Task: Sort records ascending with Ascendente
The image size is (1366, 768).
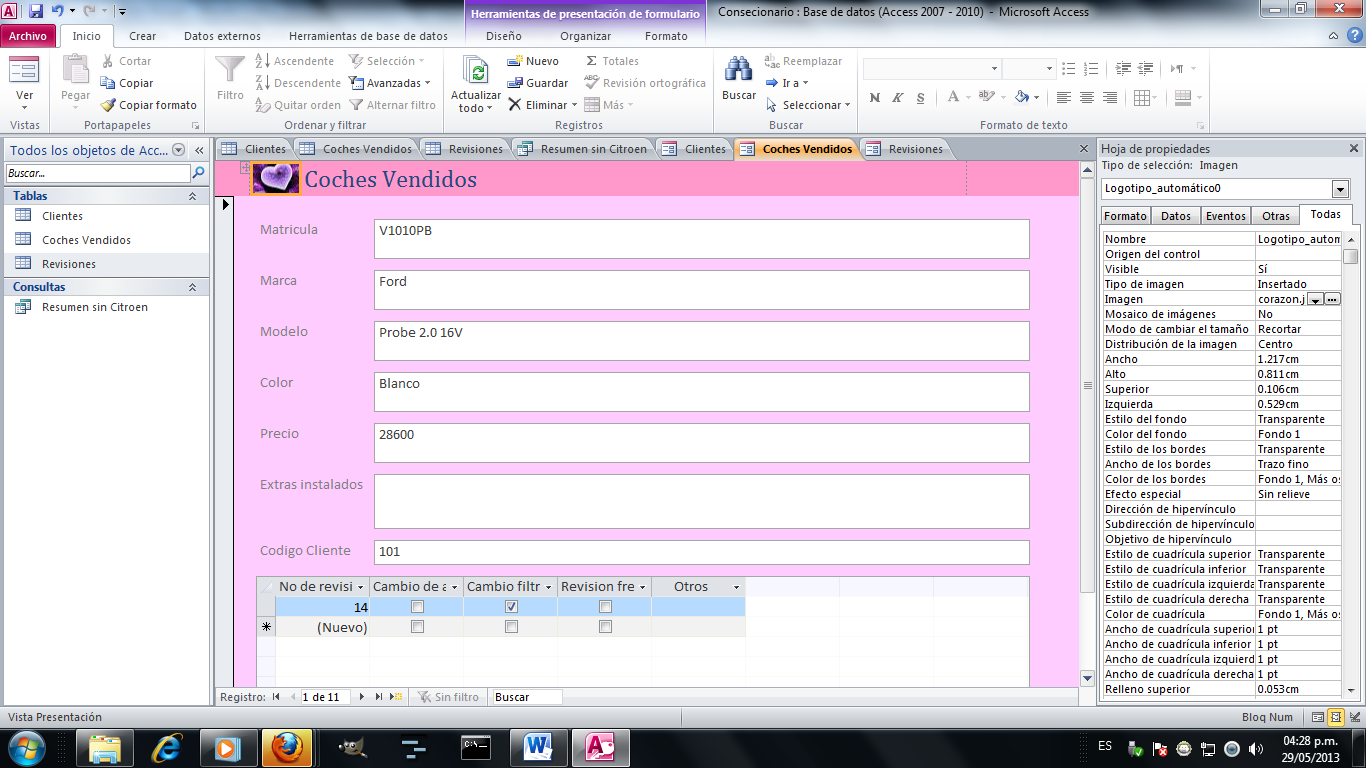Action: point(297,61)
